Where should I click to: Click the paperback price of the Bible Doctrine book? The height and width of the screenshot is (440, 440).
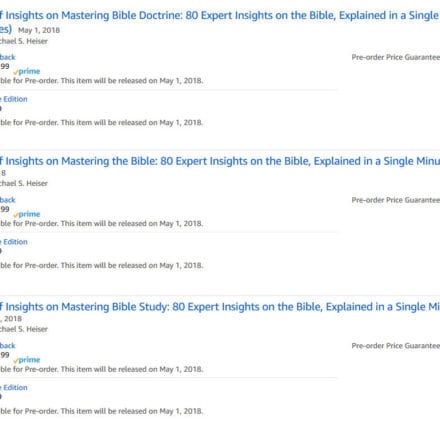click(5, 66)
